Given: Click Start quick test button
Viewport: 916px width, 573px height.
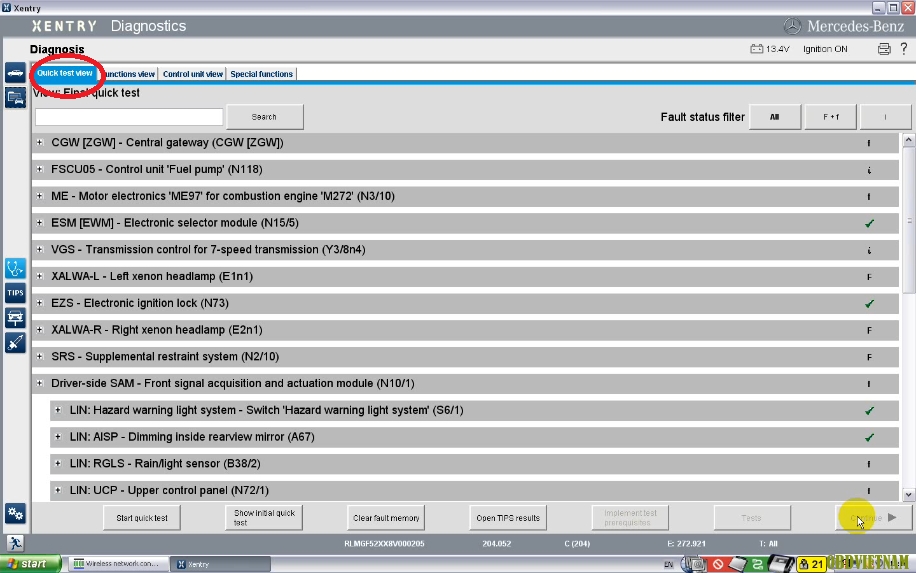Looking at the screenshot, I should tap(142, 518).
